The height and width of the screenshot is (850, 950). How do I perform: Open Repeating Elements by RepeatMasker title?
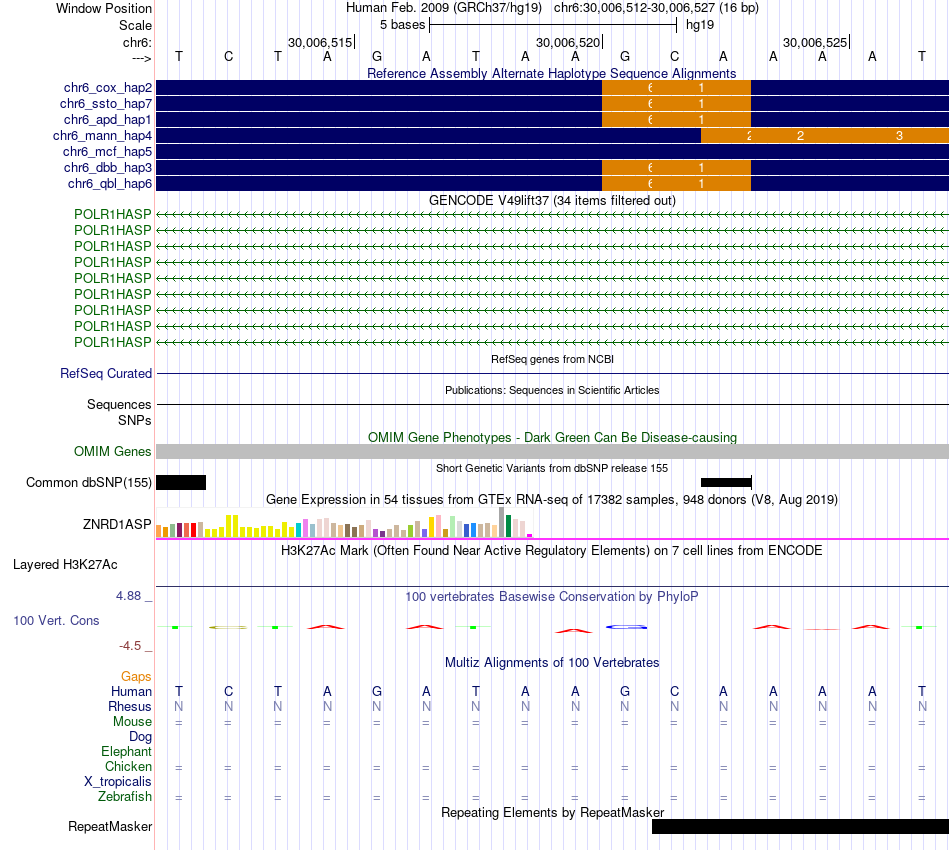click(552, 812)
